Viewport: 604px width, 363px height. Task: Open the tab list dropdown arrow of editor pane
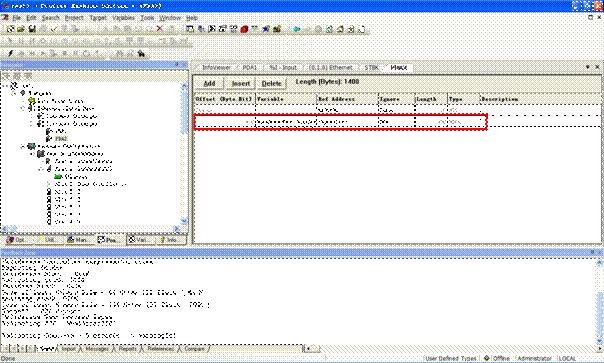[588, 67]
